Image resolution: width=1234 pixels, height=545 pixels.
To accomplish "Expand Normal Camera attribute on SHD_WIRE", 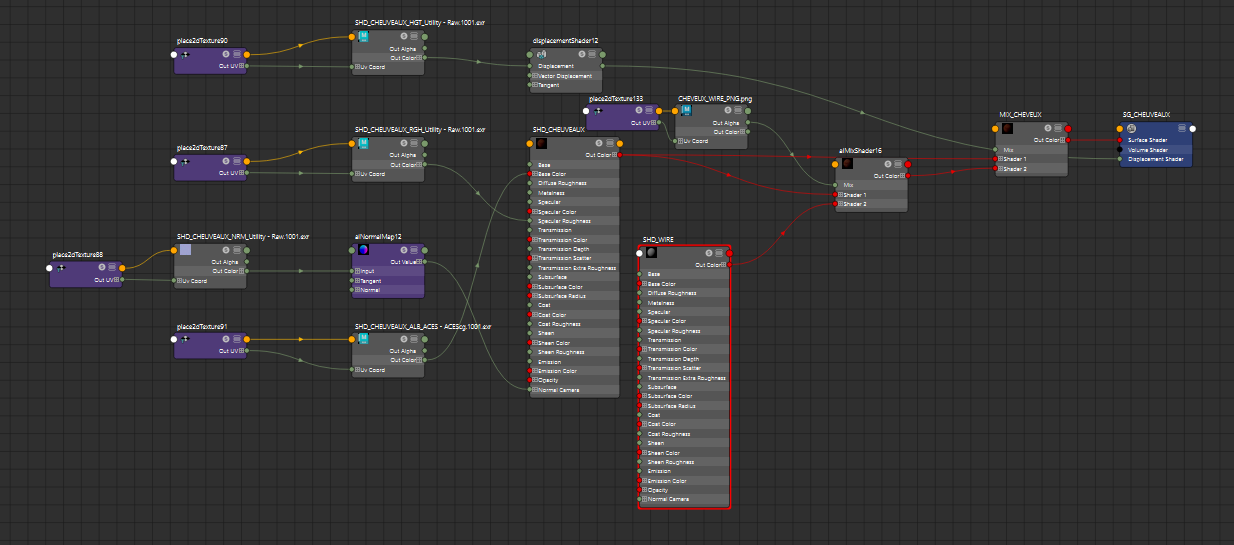I will coord(646,499).
